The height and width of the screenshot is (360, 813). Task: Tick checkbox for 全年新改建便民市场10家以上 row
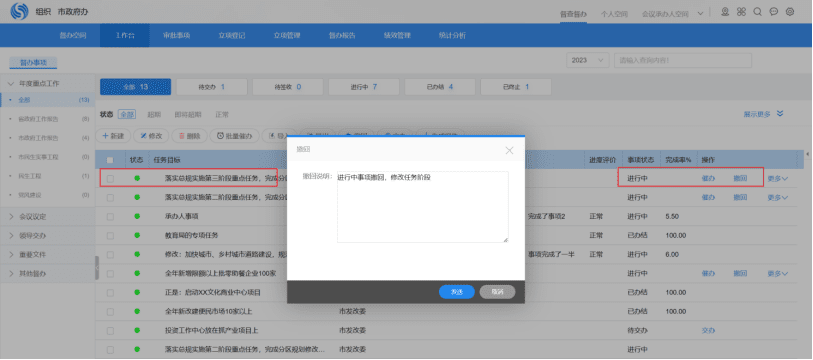(x=110, y=311)
